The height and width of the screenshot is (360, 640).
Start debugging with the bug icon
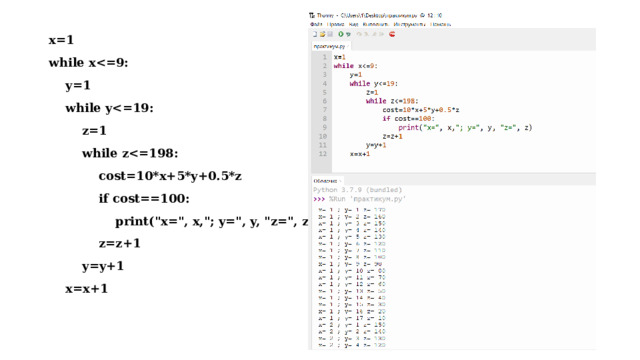click(x=348, y=34)
